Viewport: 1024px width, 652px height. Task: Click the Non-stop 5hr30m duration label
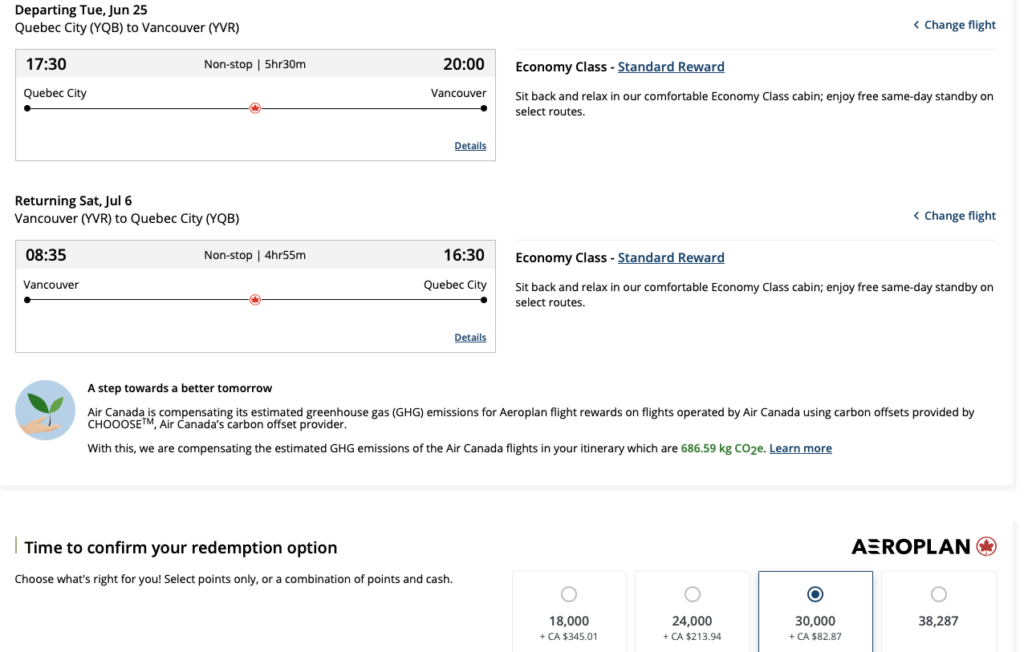pyautogui.click(x=255, y=65)
